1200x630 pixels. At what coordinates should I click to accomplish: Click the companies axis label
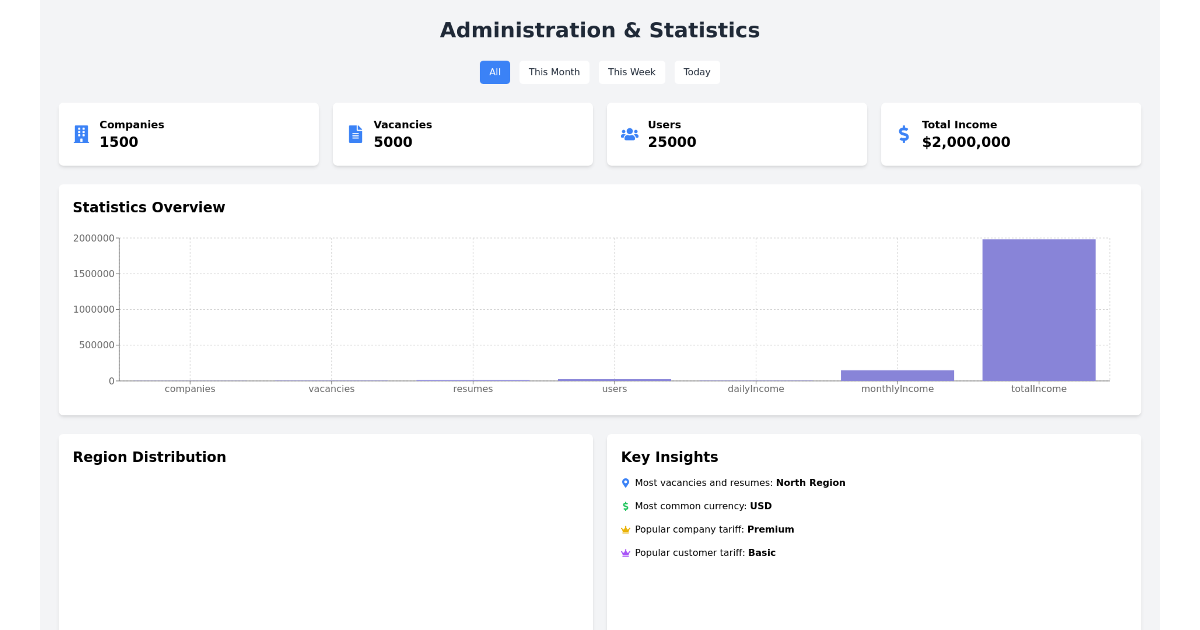tap(190, 388)
